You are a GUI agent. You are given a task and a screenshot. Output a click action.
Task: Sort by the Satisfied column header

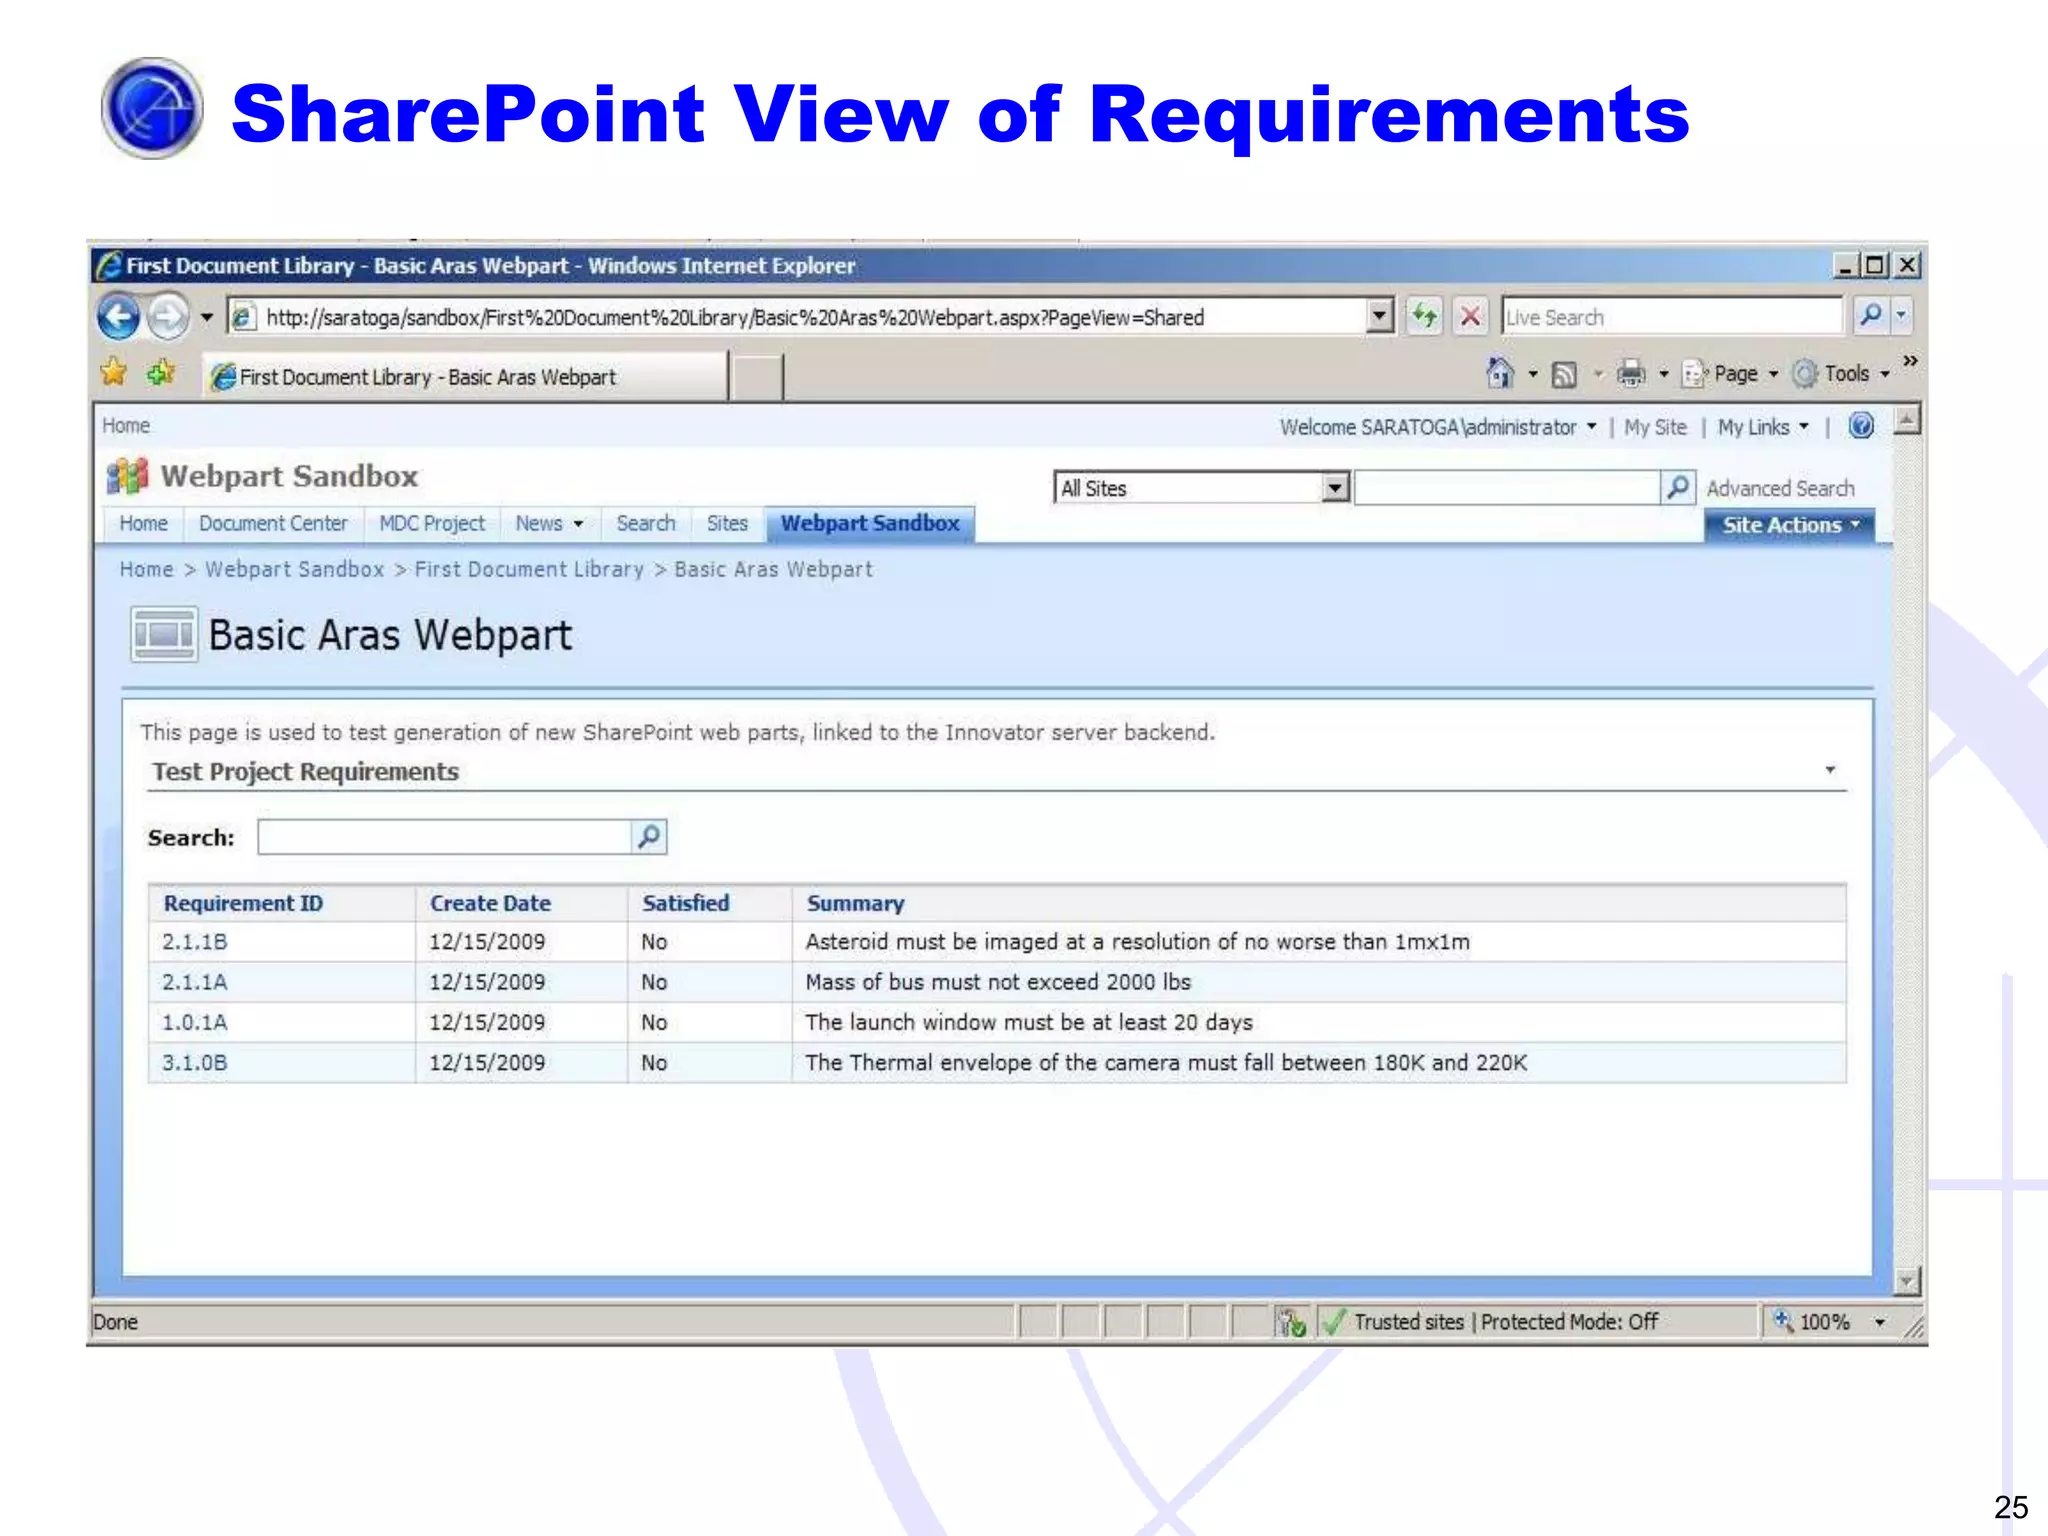[685, 903]
